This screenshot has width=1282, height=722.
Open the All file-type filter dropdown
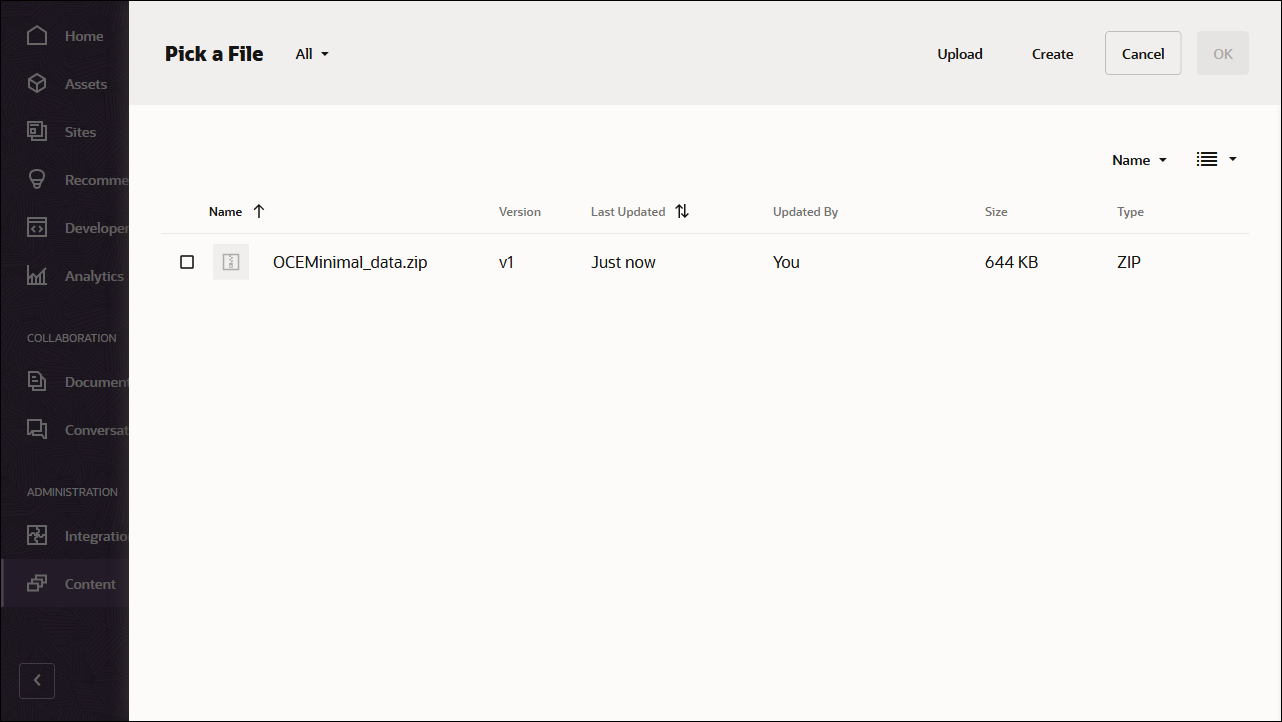click(311, 54)
